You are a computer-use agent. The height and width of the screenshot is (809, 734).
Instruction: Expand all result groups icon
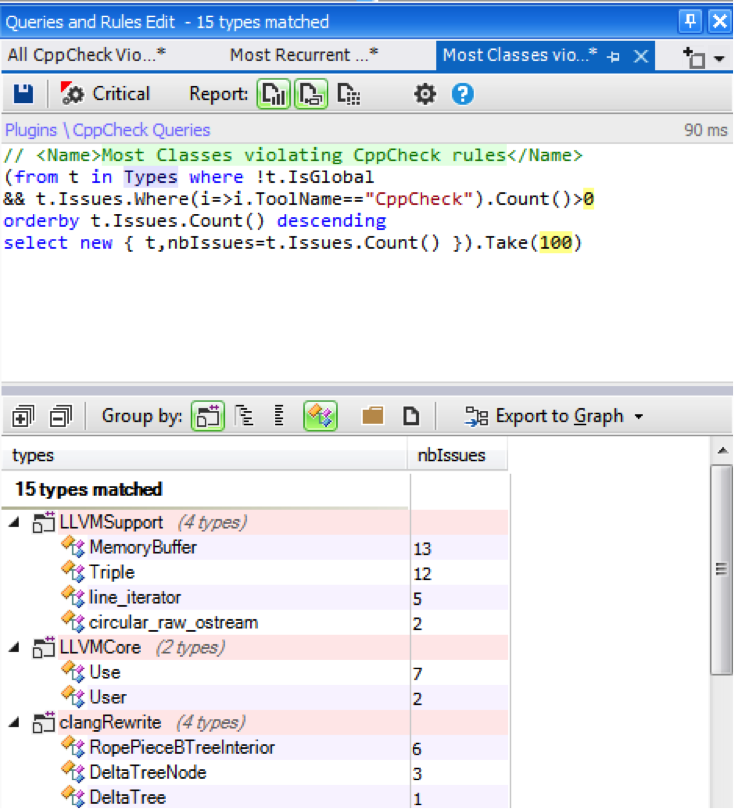(23, 416)
